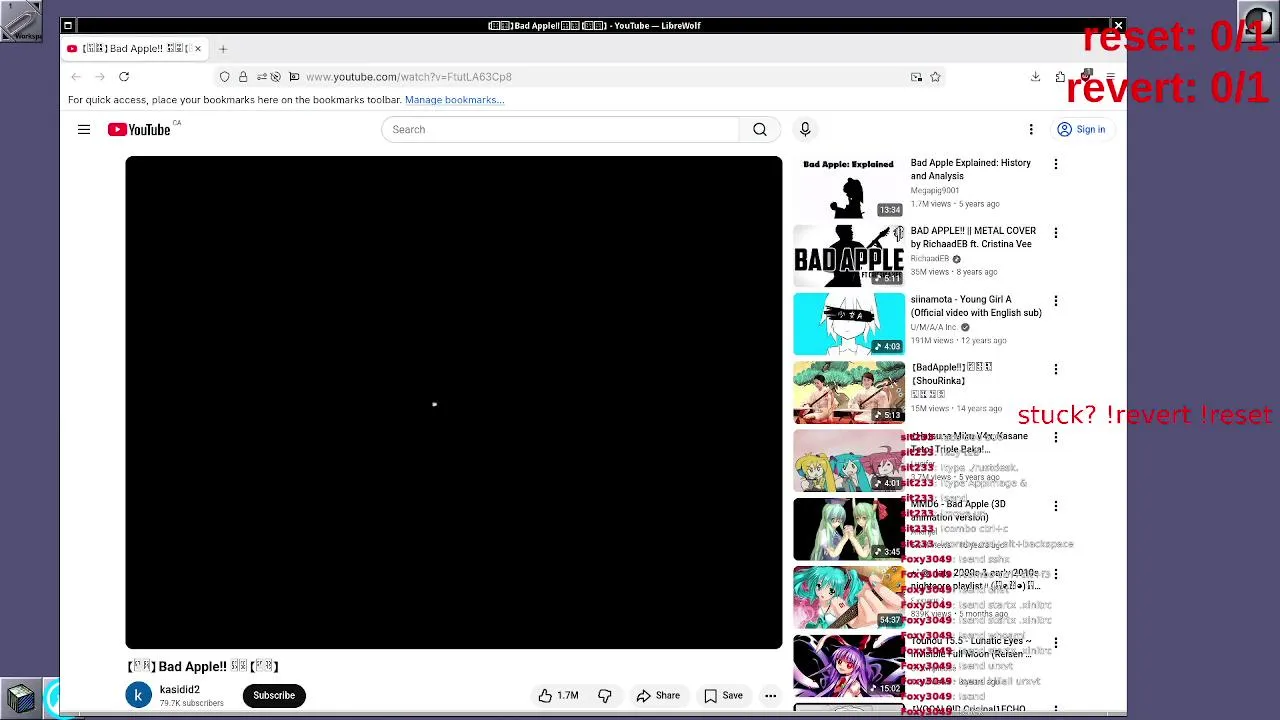The image size is (1280, 720).
Task: Open options menu for METAL COVER video
Action: (1055, 232)
